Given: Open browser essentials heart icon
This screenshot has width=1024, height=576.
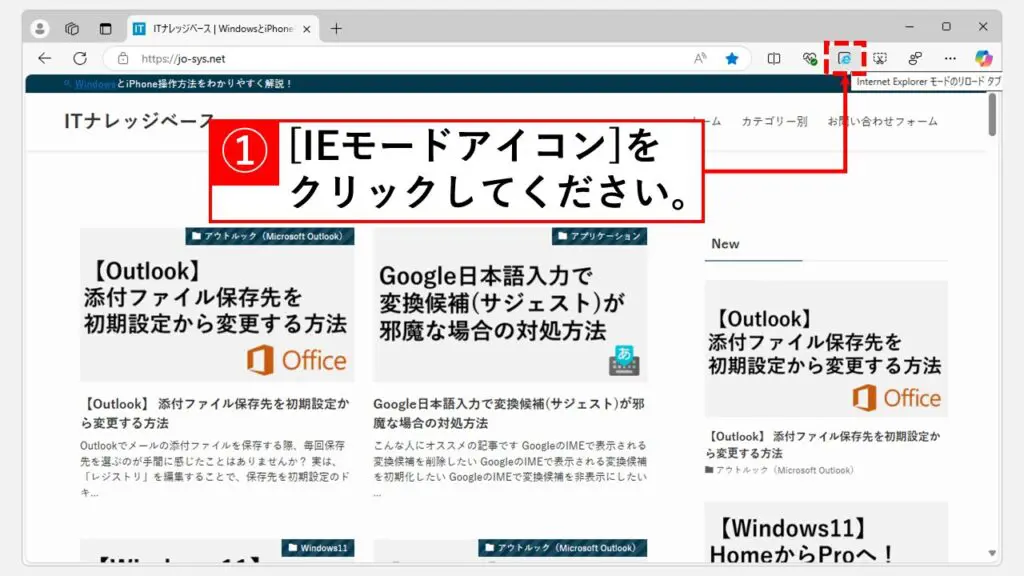Looking at the screenshot, I should (809, 58).
